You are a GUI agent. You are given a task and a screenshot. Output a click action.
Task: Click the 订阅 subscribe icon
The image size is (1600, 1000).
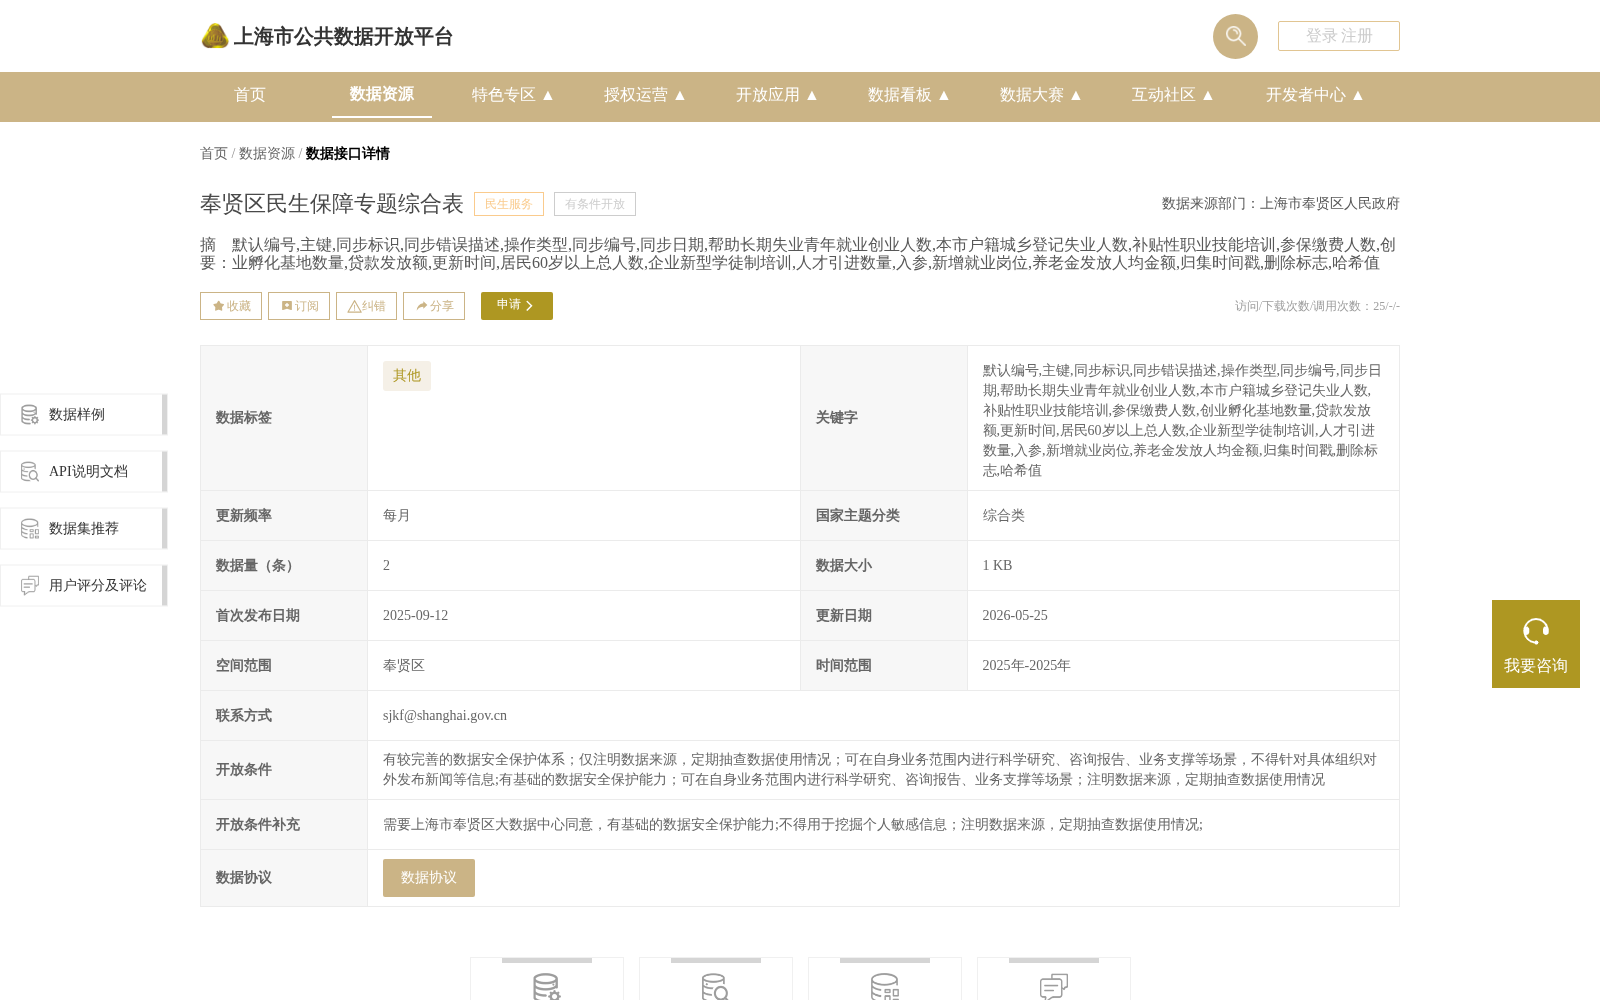287,306
